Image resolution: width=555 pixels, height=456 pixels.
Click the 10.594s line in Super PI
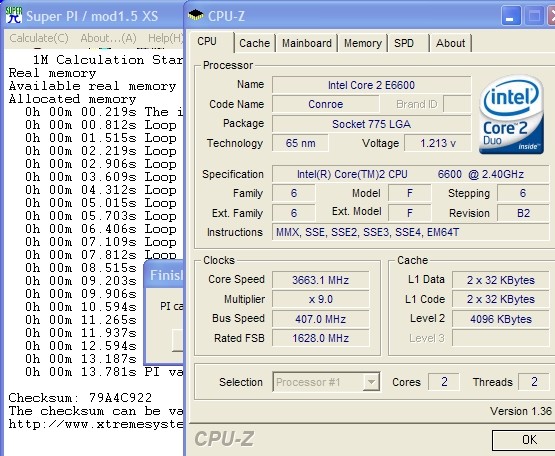(x=81, y=307)
